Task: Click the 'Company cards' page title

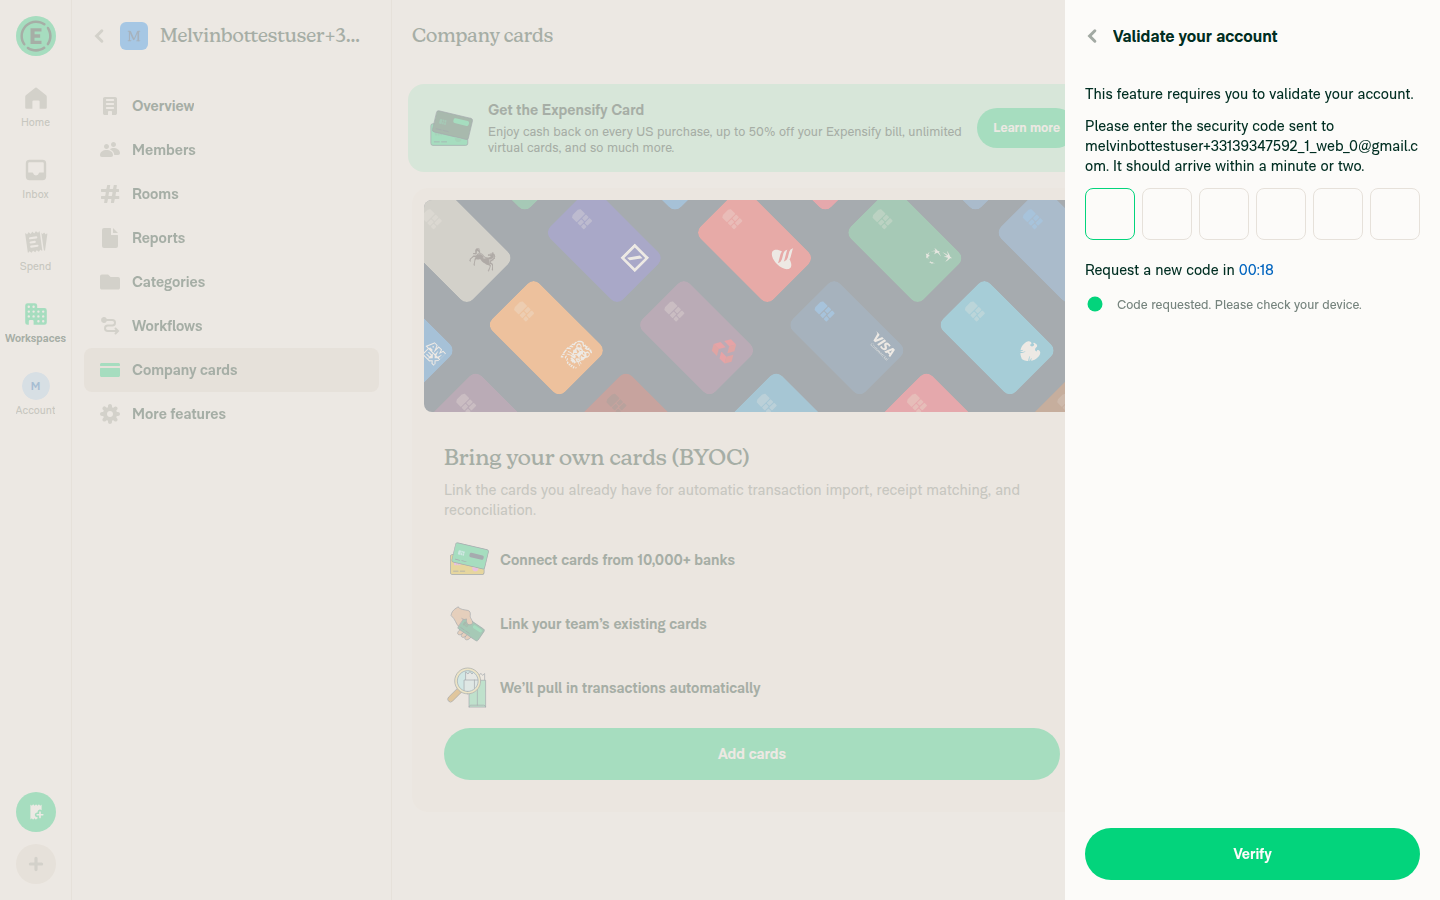Action: (x=482, y=36)
